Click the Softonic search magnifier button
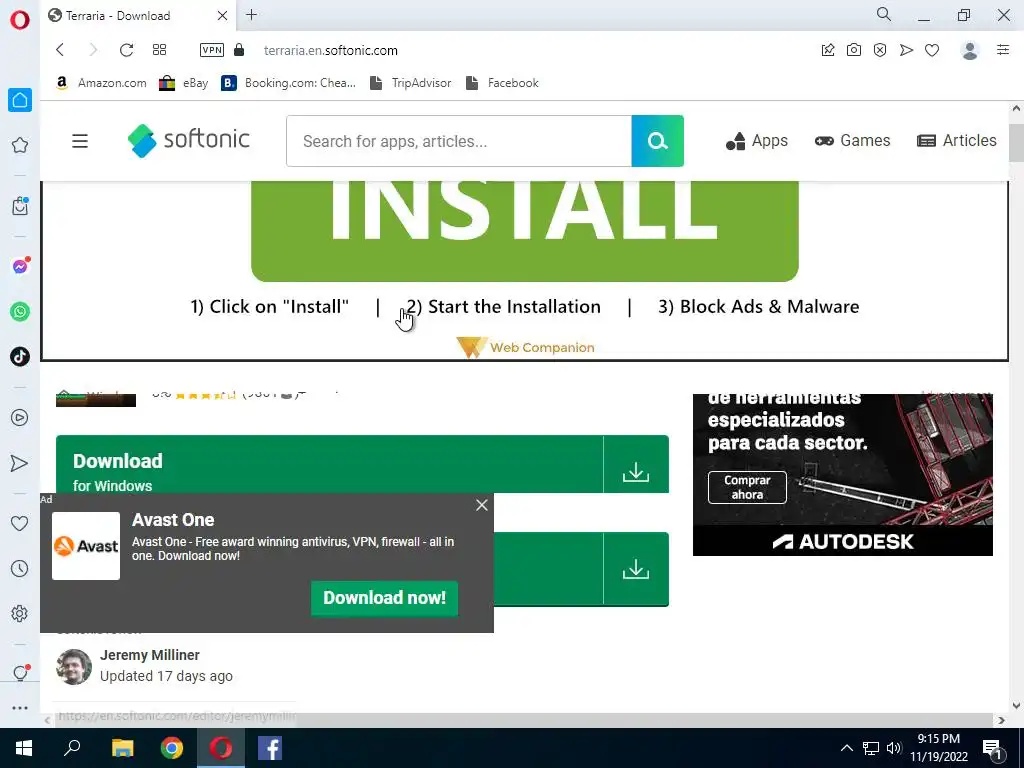This screenshot has width=1024, height=768. pyautogui.click(x=658, y=141)
